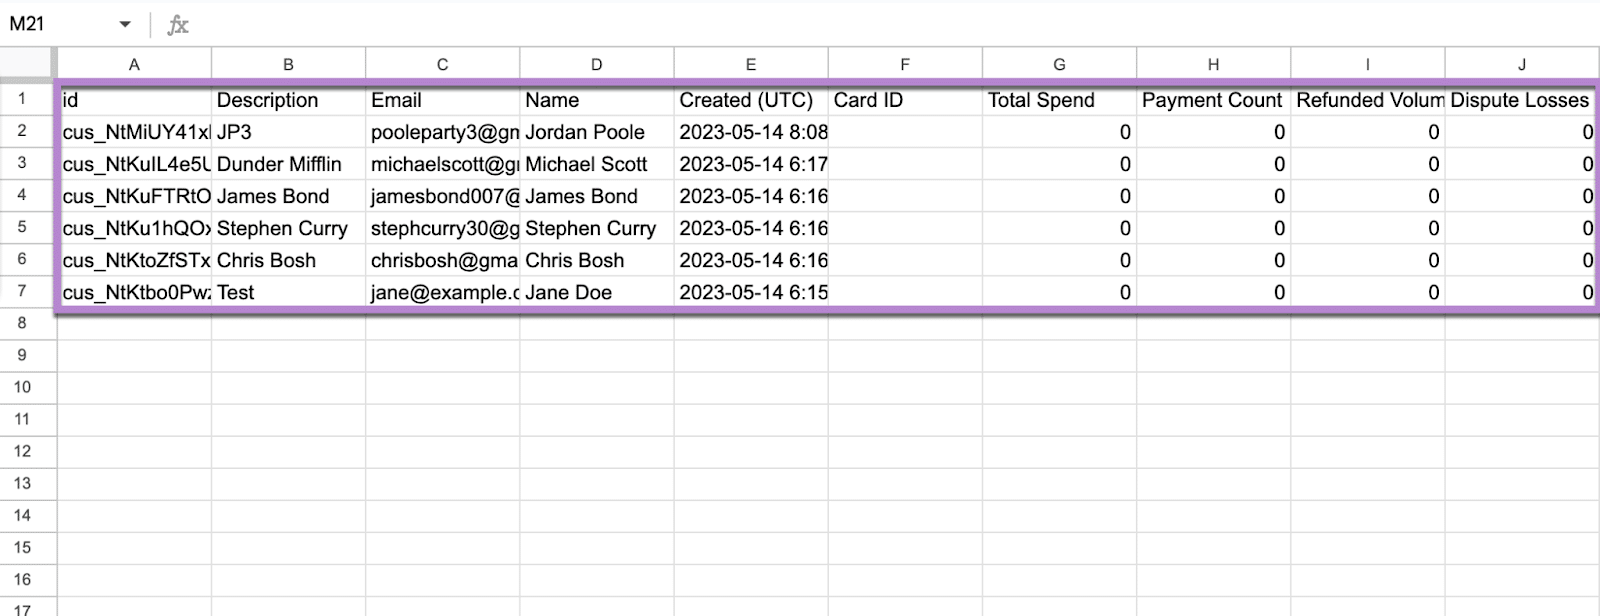Select the Total Spend header cell
1600x616 pixels.
coord(1059,100)
